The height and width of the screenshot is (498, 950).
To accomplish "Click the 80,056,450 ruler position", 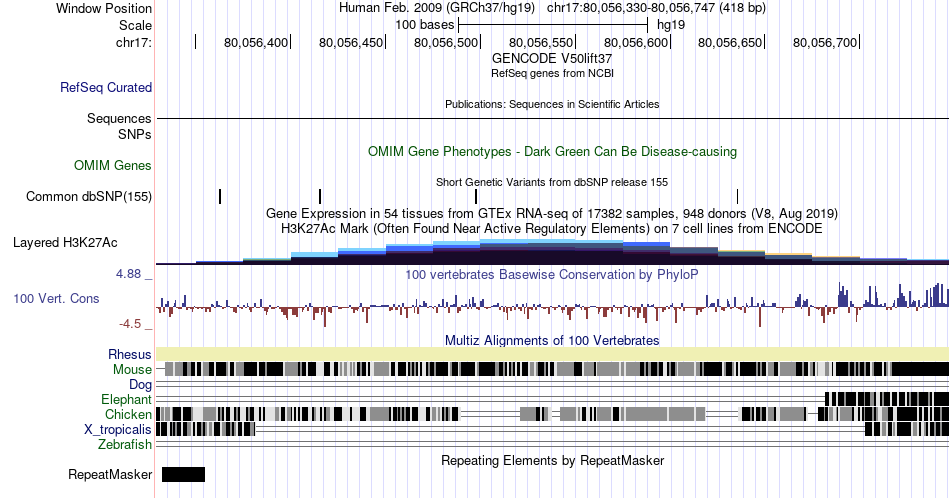I will 351,42.
